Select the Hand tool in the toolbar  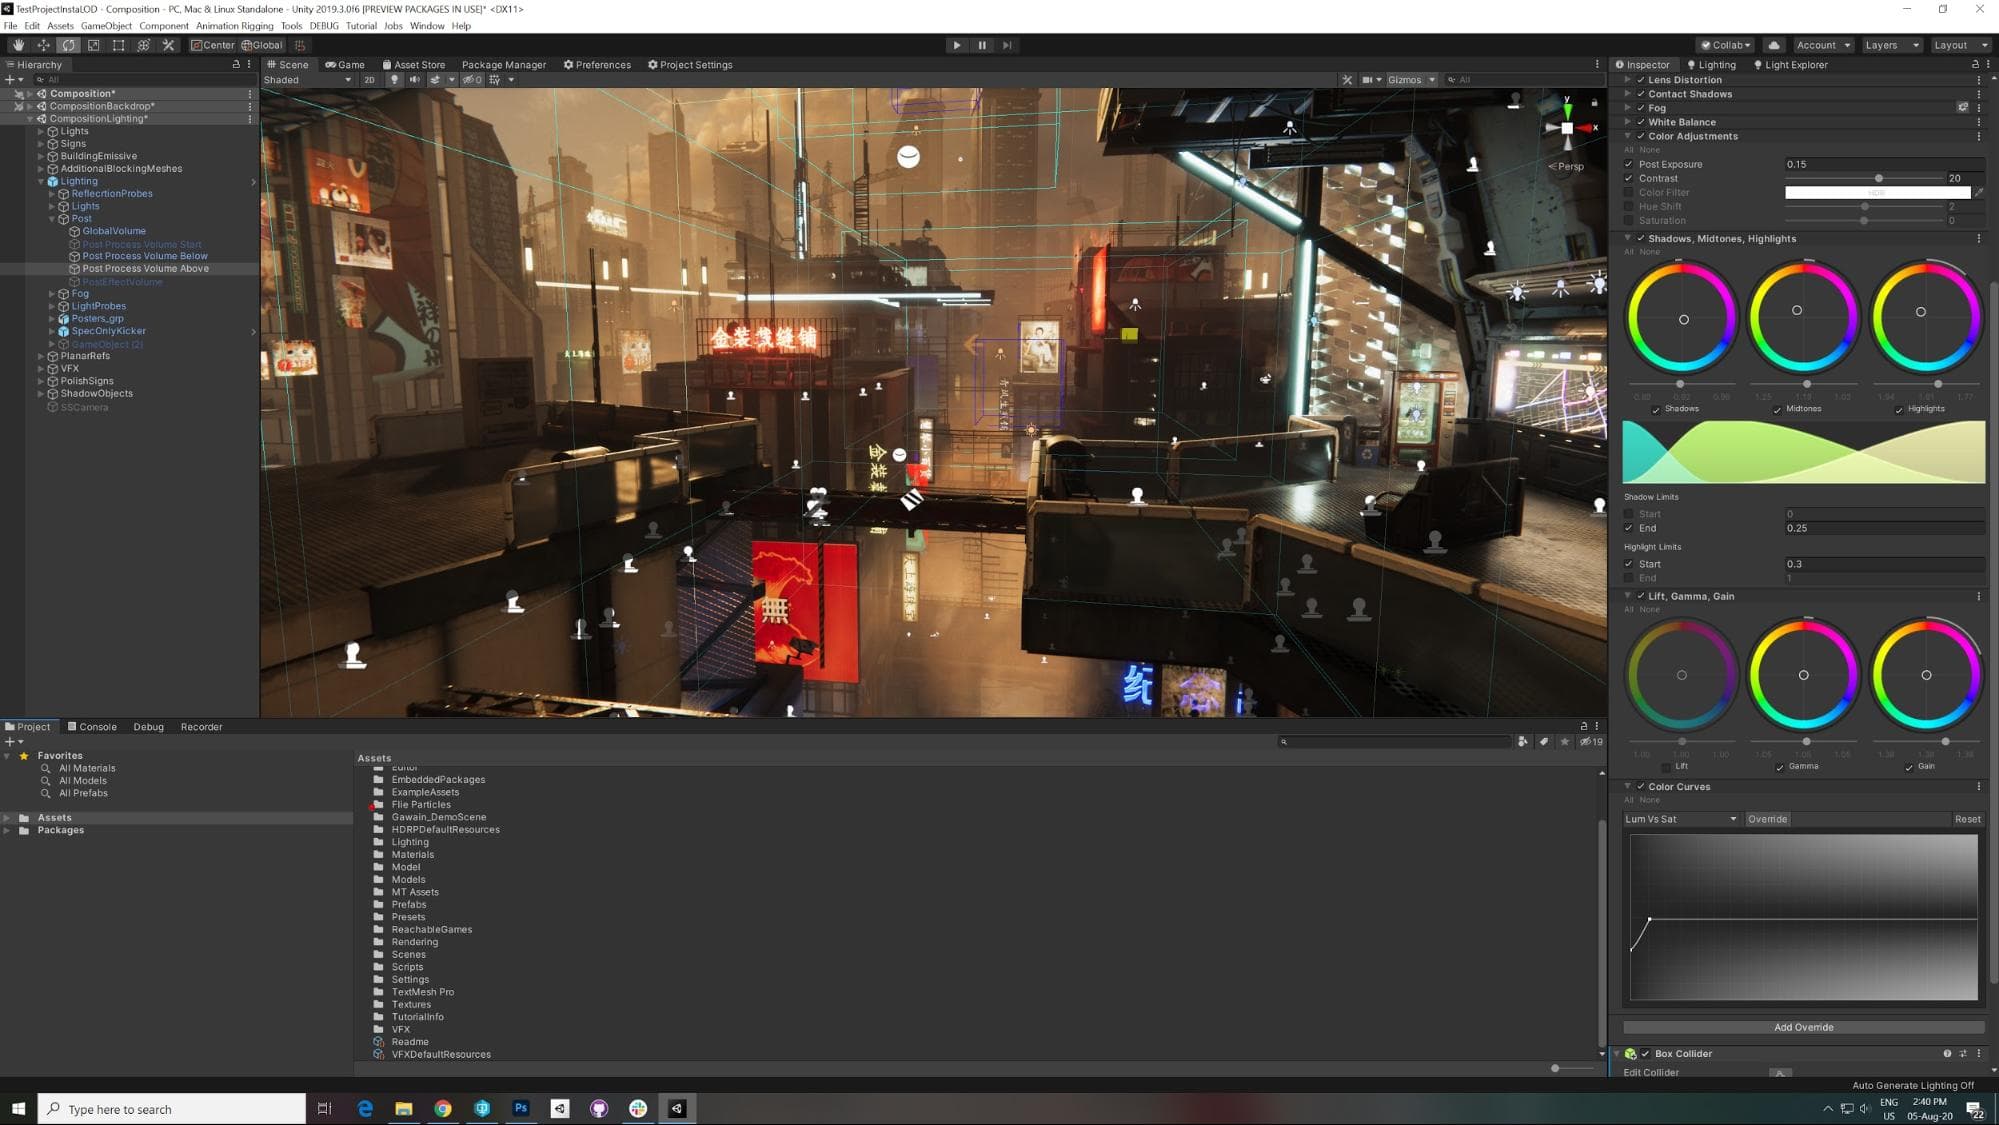[18, 45]
